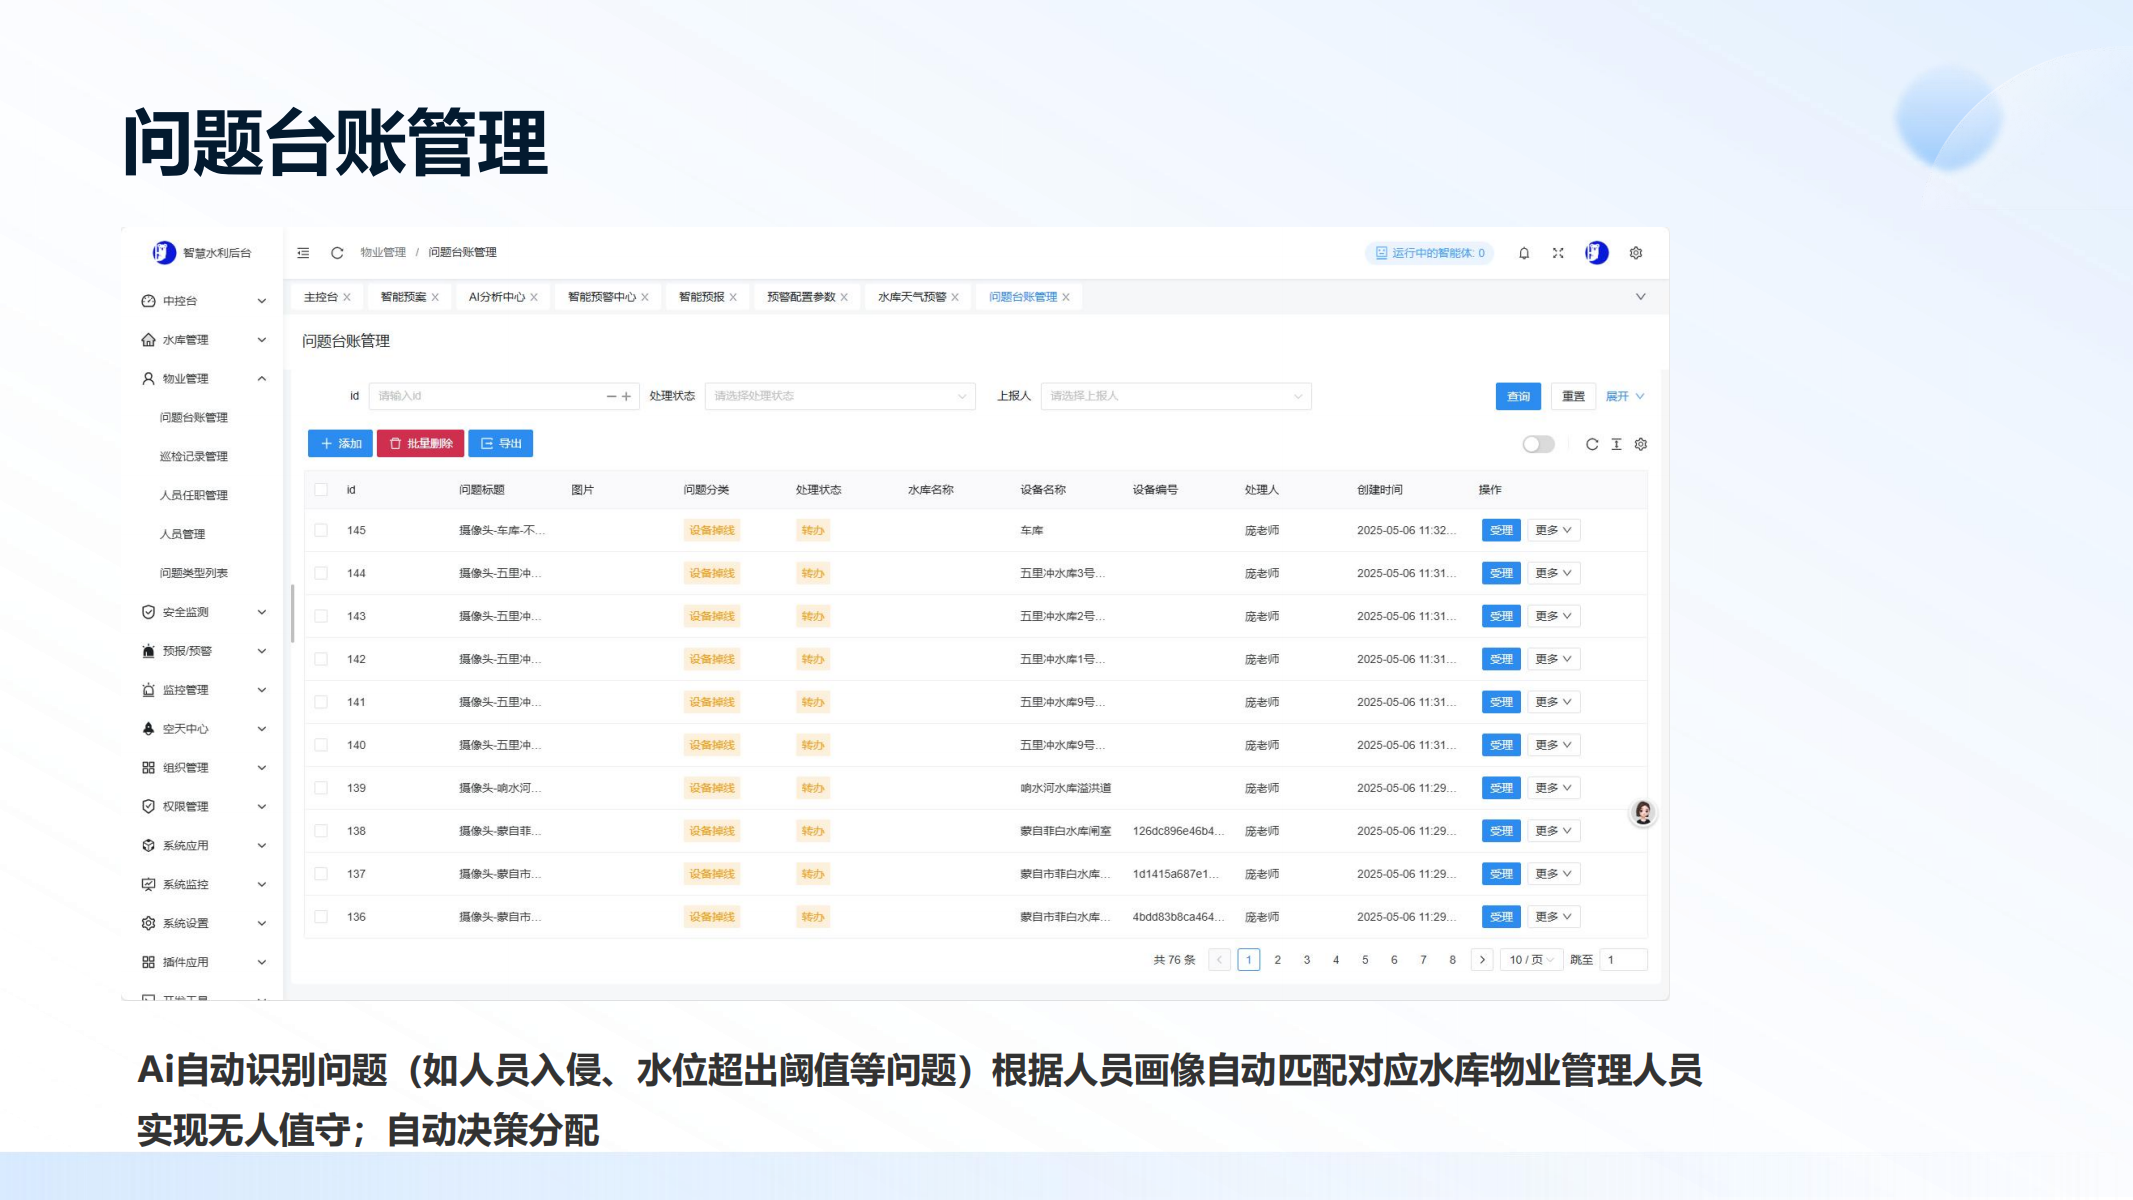Image resolution: width=2133 pixels, height=1200 pixels.
Task: Check the box for row 145
Action: pyautogui.click(x=321, y=530)
